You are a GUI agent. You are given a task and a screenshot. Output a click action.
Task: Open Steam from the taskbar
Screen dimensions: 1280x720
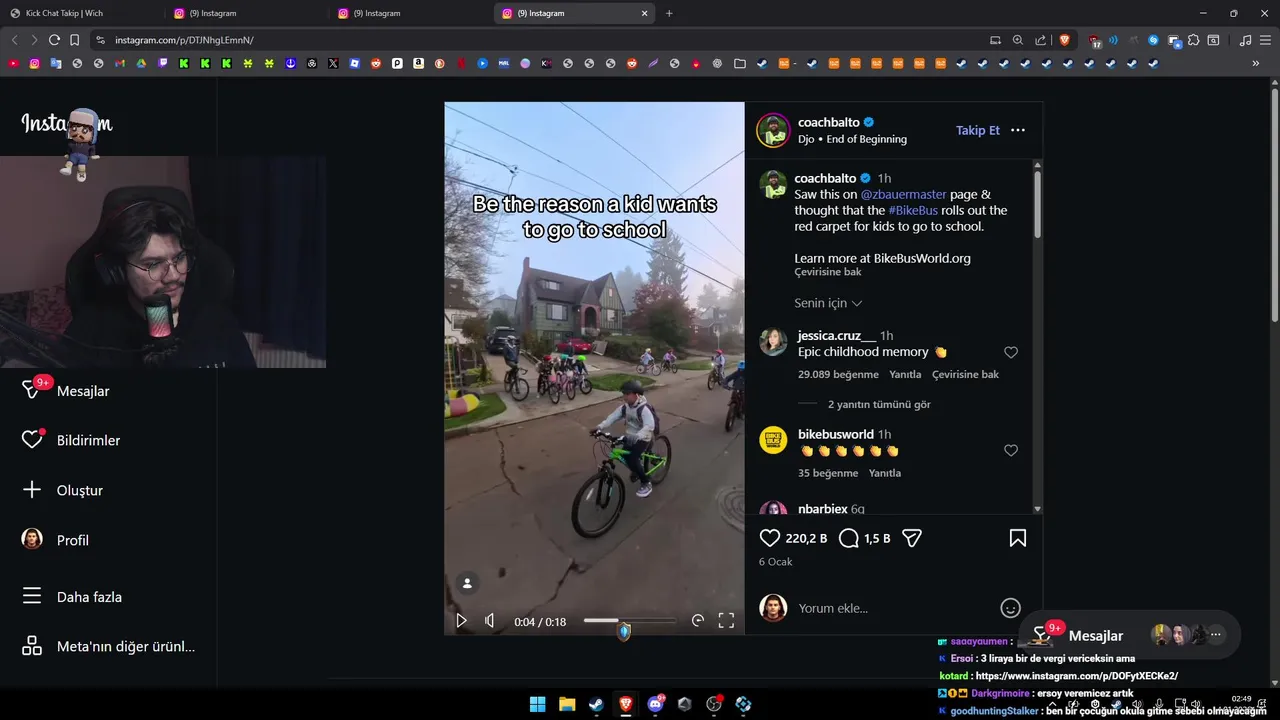coord(596,704)
